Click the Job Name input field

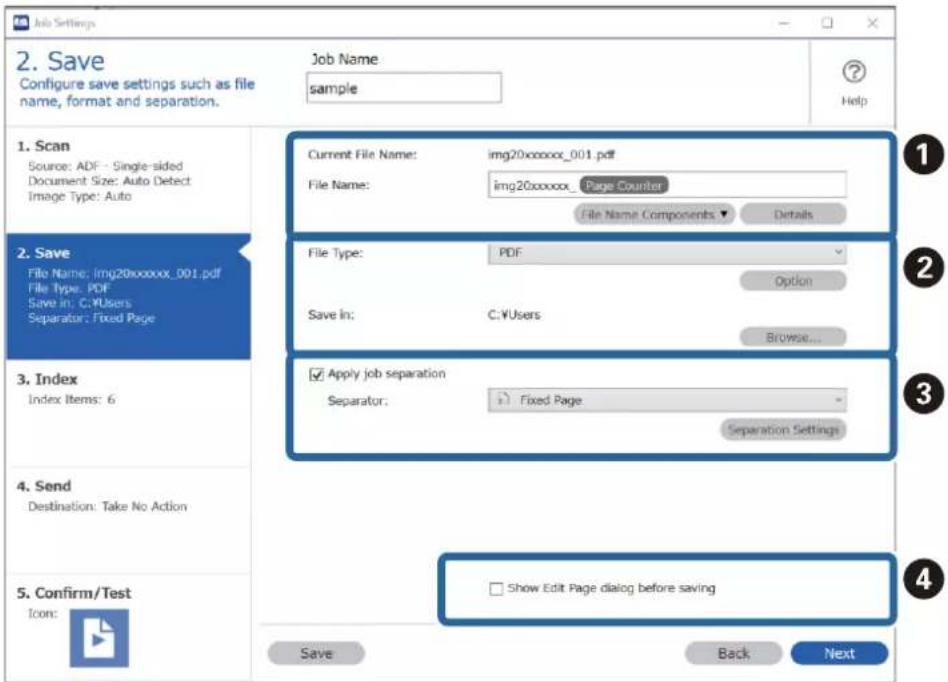click(x=404, y=88)
